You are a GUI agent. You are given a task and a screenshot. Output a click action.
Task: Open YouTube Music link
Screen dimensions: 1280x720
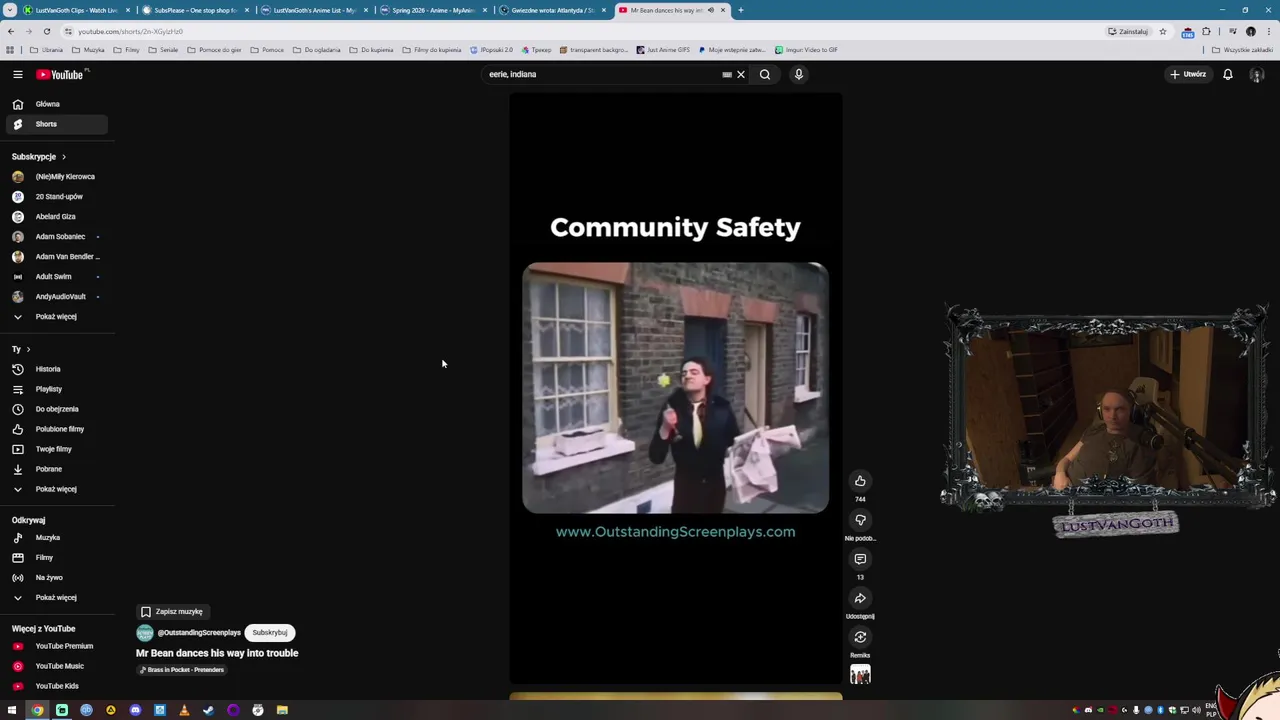coord(57,666)
